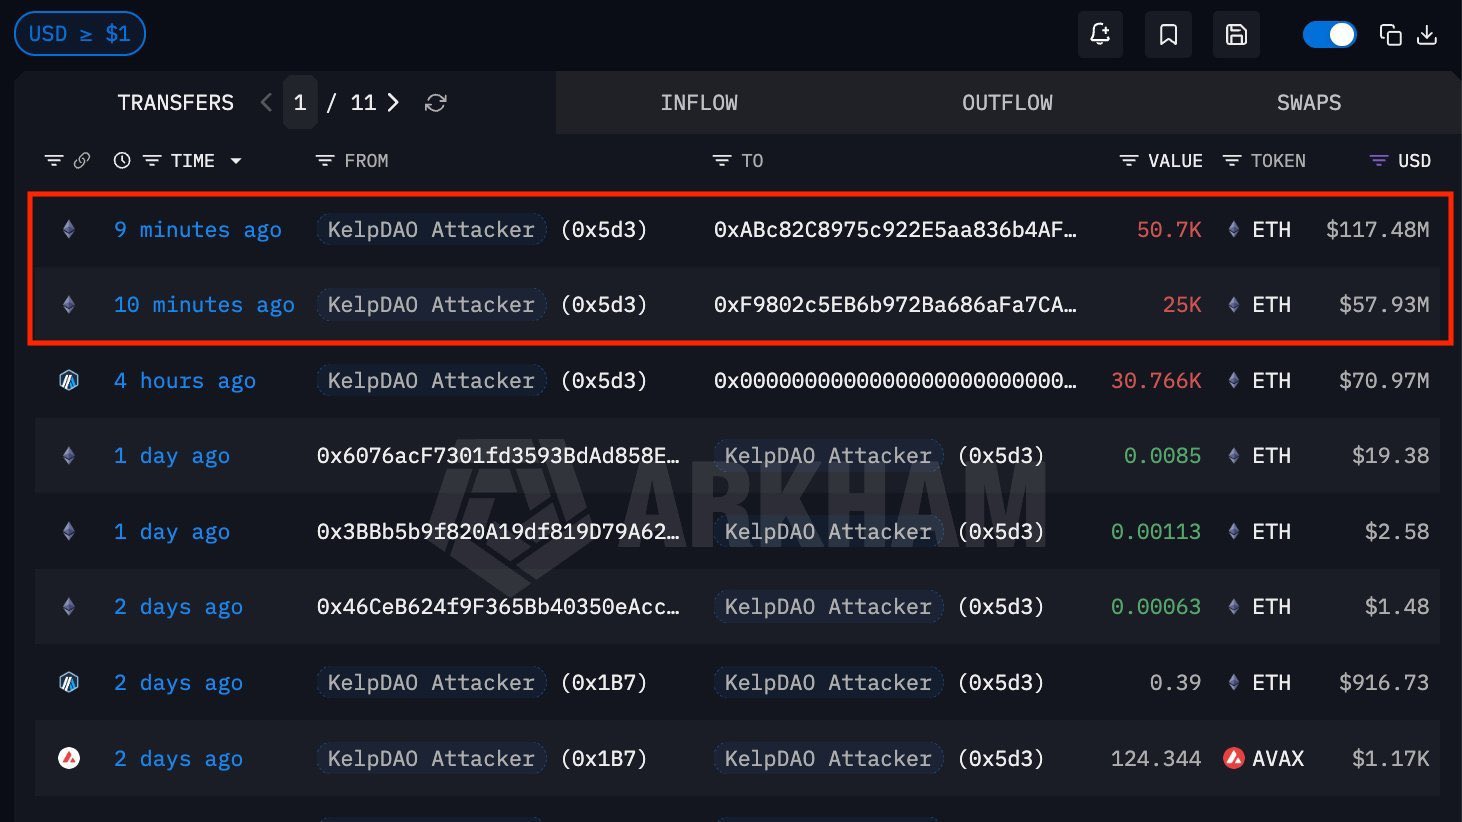Click the 50.7K value cell
The height and width of the screenshot is (822, 1462).
click(1169, 230)
